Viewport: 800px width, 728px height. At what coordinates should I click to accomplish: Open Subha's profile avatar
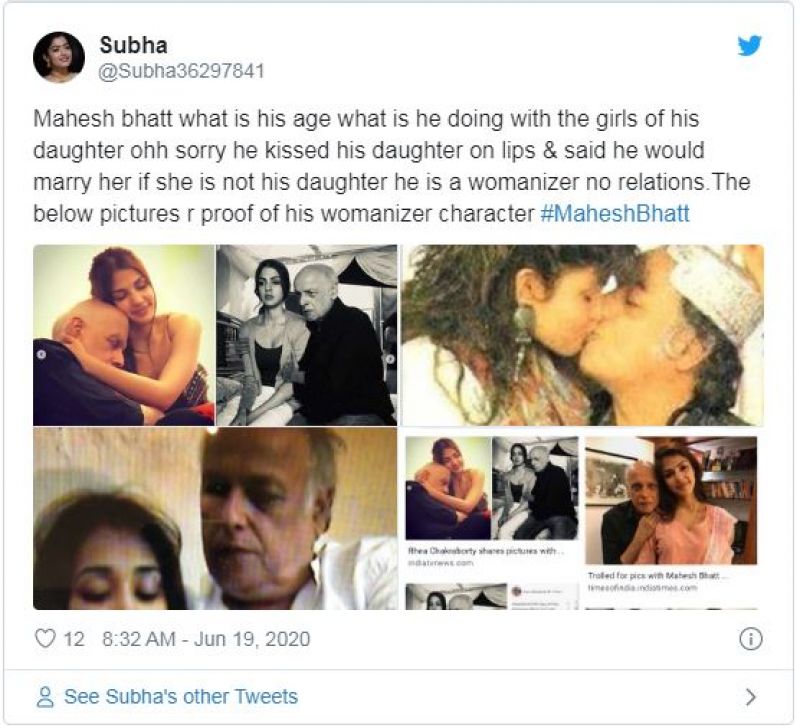click(58, 57)
